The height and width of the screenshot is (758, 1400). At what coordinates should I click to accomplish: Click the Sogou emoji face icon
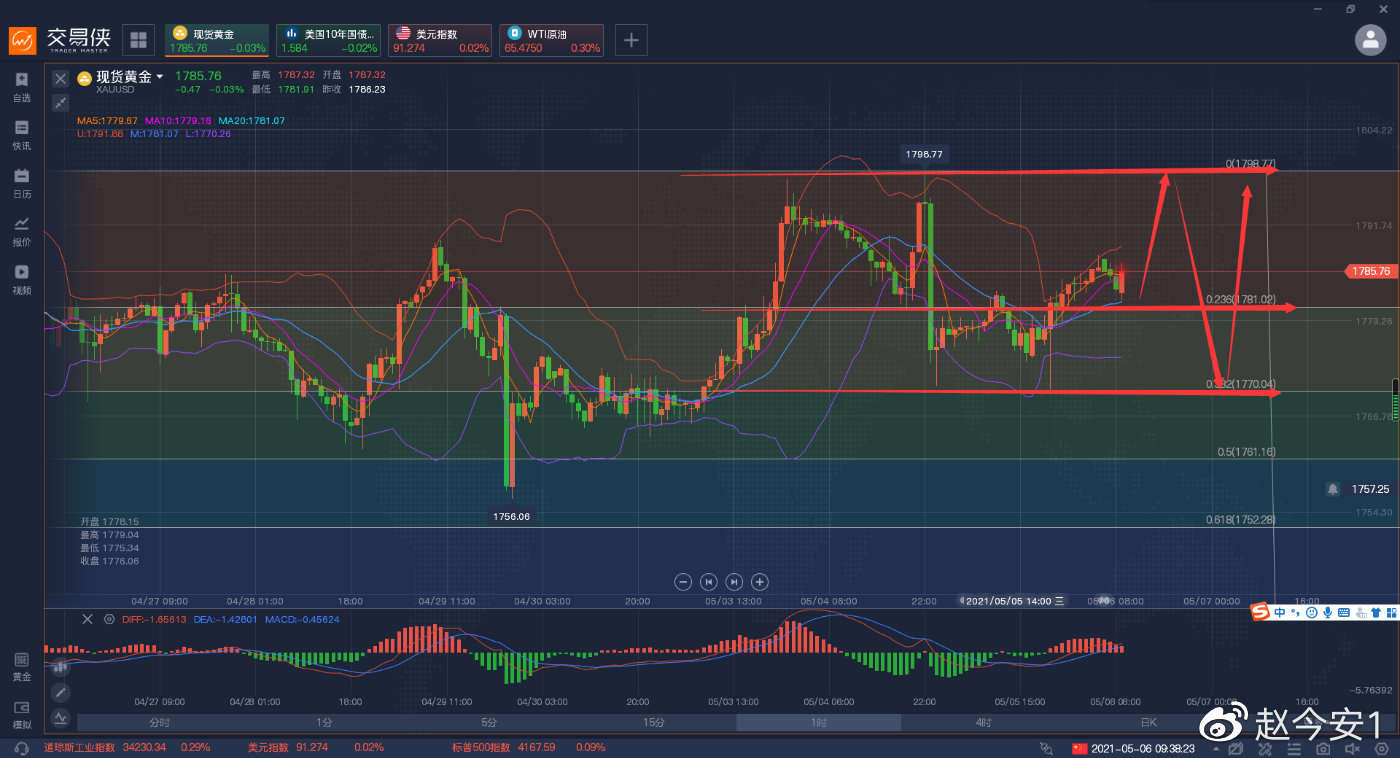1310,612
